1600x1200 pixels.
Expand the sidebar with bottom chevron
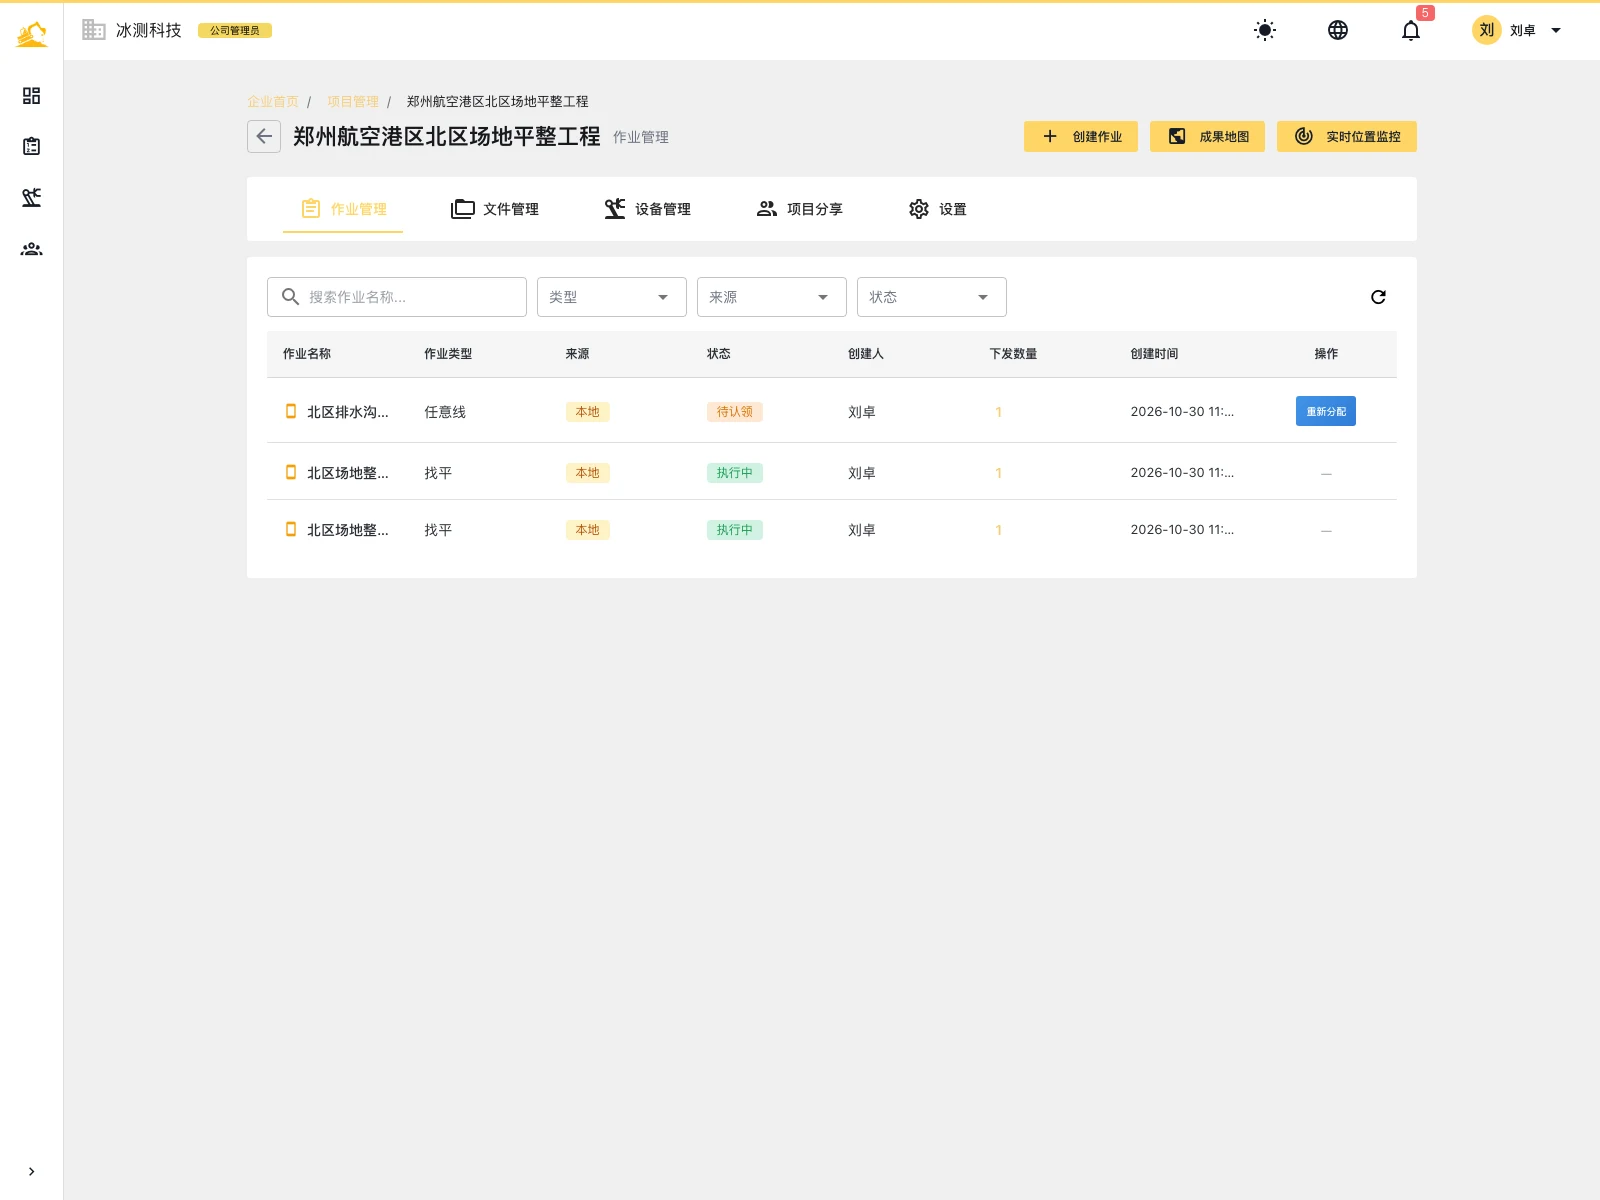[x=31, y=1171]
